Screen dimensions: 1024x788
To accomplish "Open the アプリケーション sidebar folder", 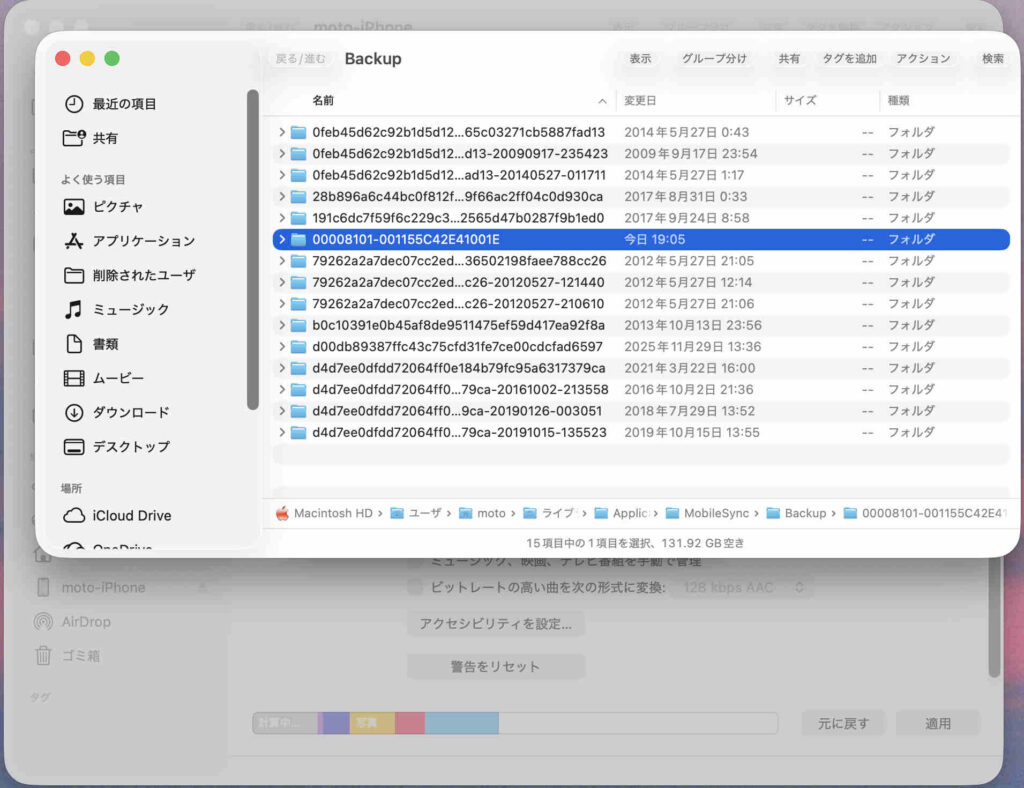I will pyautogui.click(x=143, y=241).
